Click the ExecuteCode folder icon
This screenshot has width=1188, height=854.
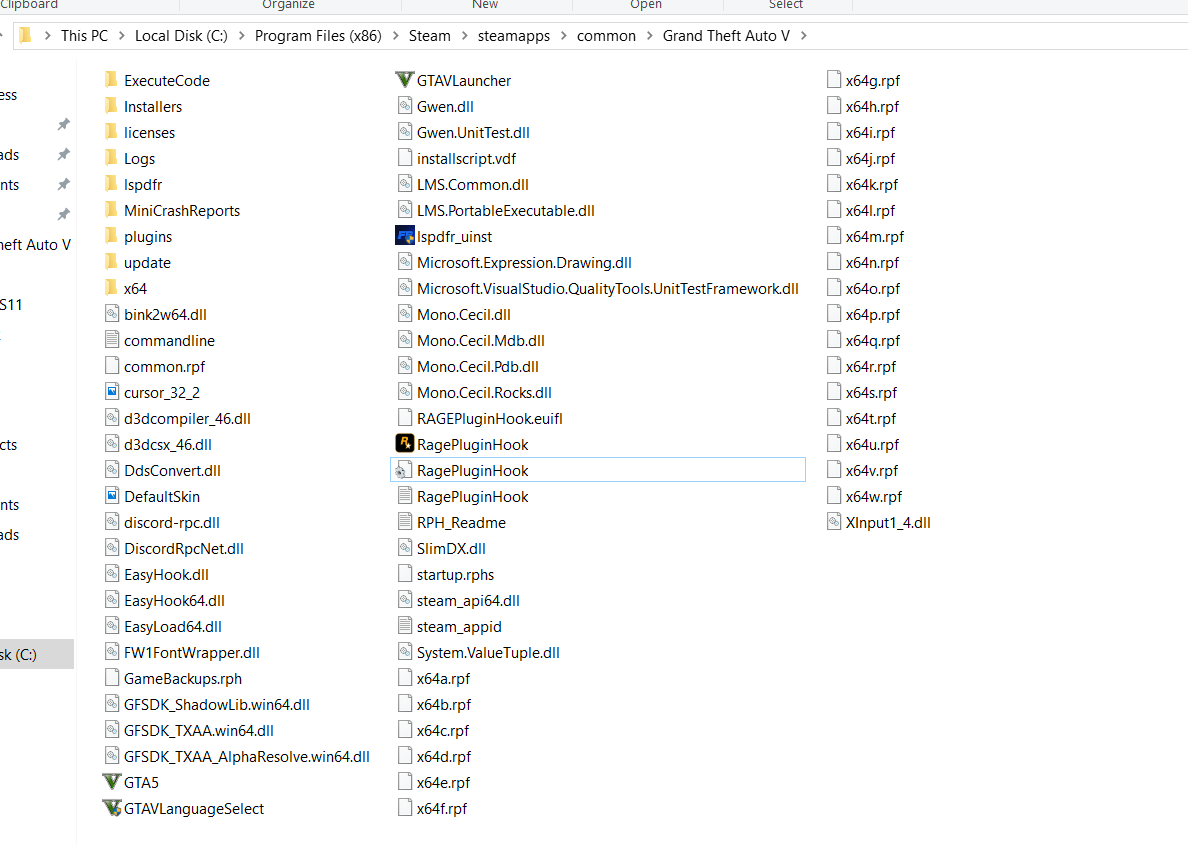(111, 80)
